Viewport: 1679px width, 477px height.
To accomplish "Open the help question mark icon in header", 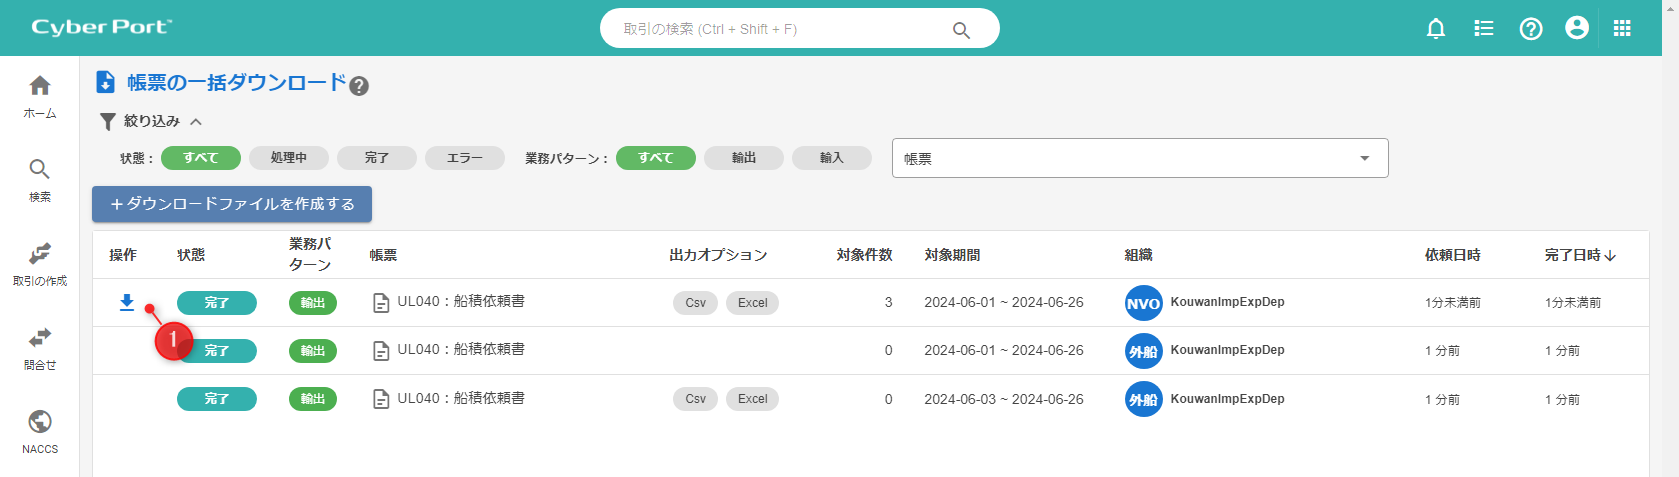I will click(x=1530, y=29).
